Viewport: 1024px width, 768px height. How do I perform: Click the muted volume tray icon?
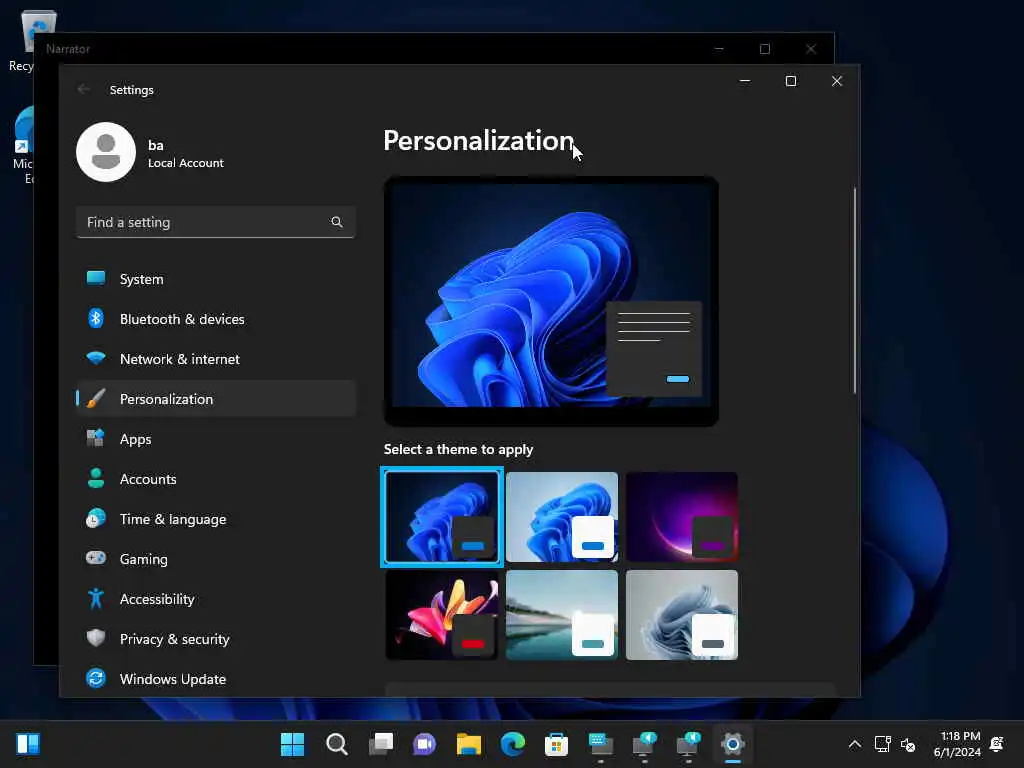tap(908, 744)
